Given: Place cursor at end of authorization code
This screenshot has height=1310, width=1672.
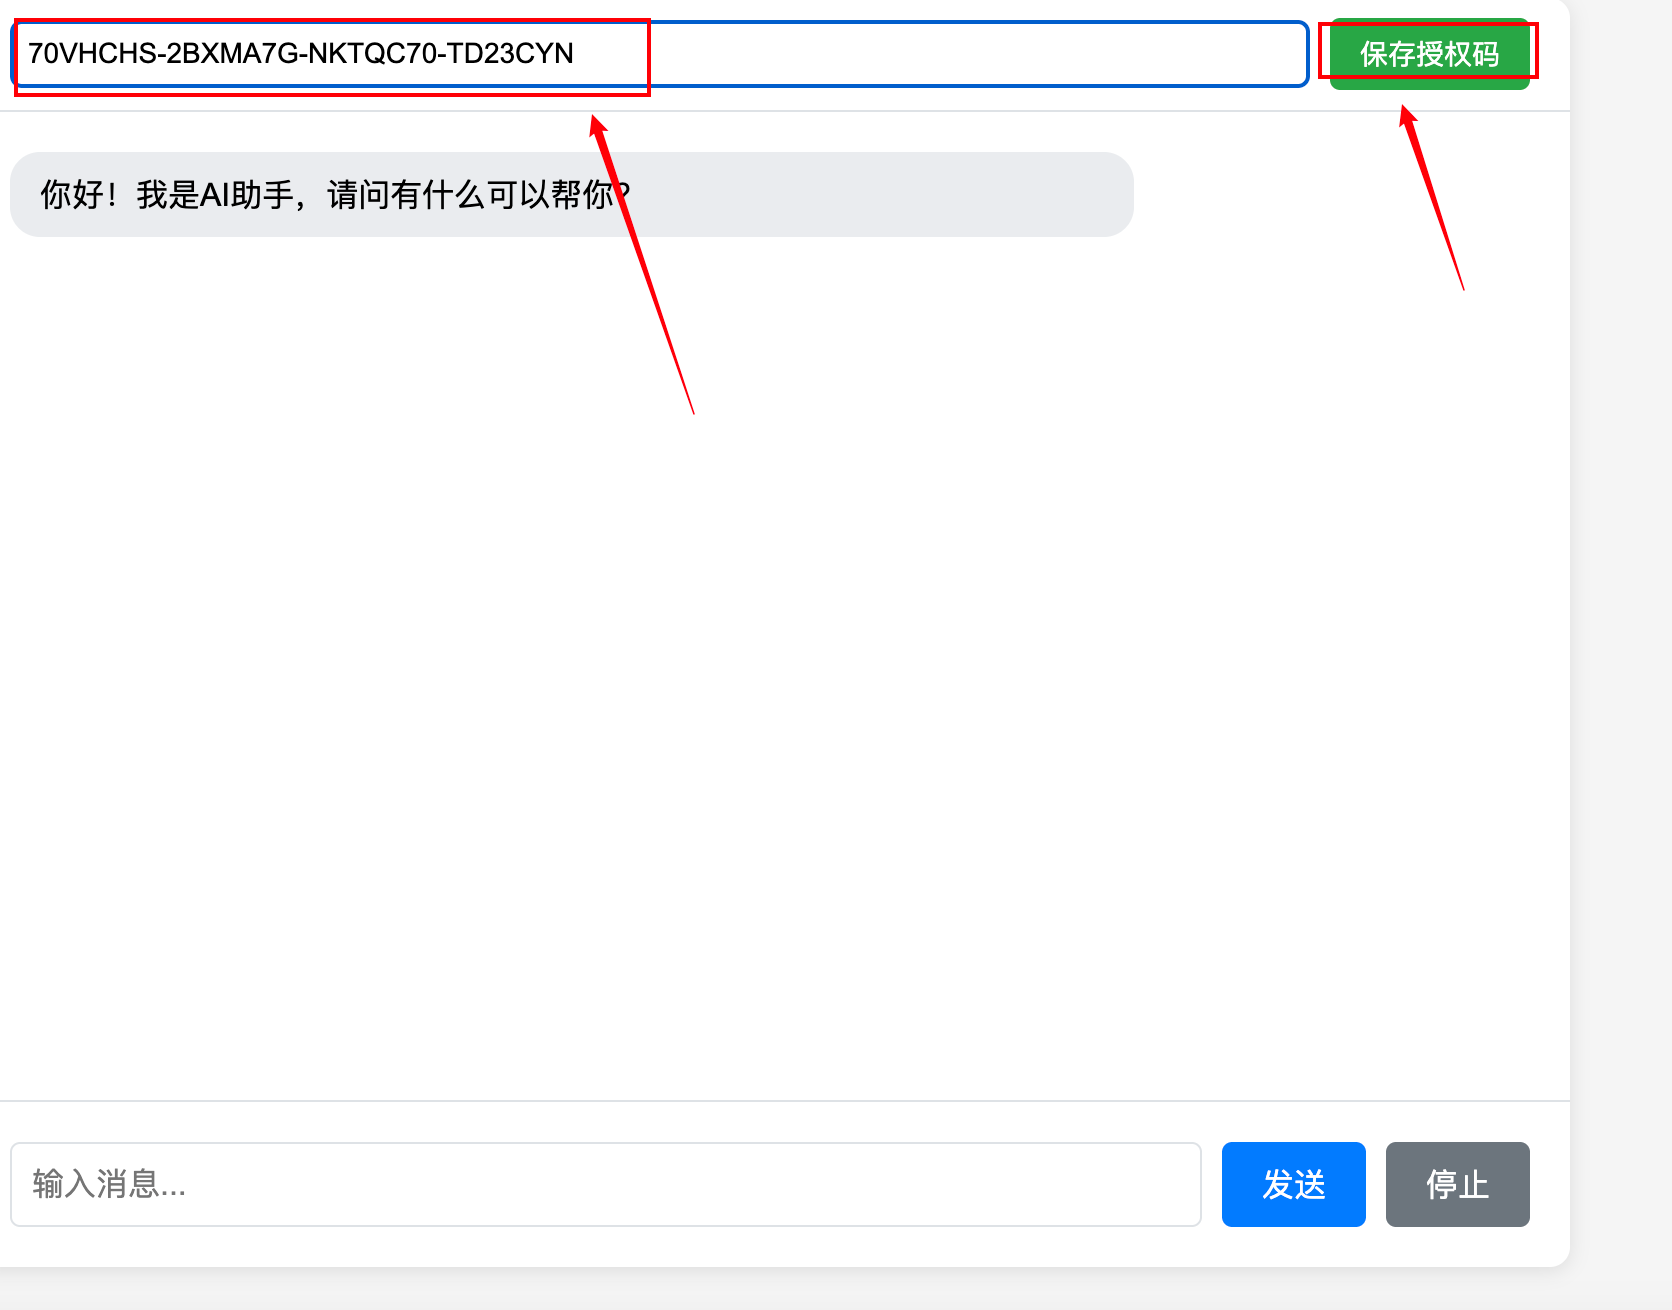Looking at the screenshot, I should click(575, 54).
